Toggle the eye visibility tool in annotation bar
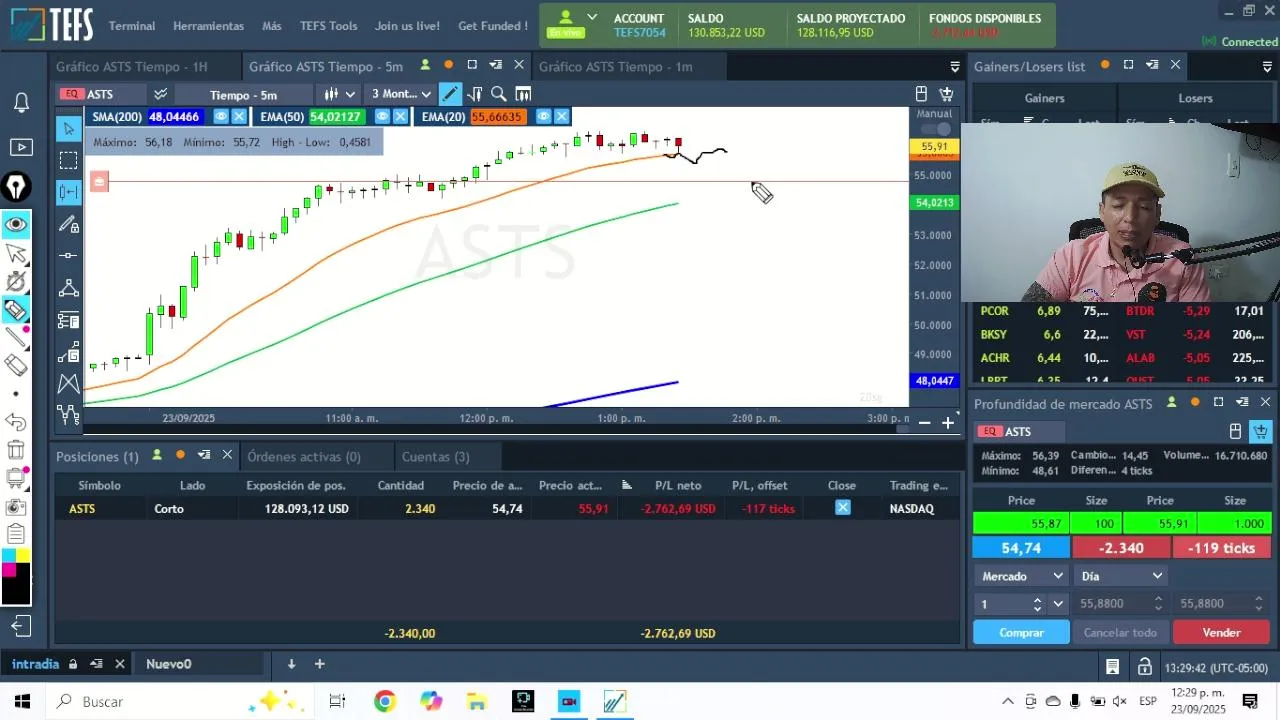The height and width of the screenshot is (720, 1280). 16,224
